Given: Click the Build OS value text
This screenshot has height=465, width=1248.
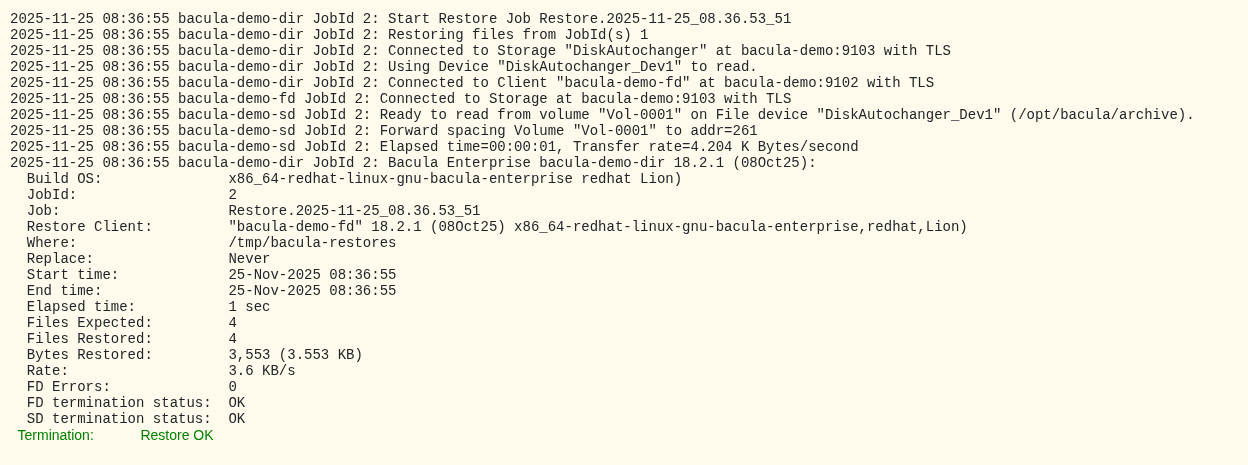Looking at the screenshot, I should click(454, 179).
